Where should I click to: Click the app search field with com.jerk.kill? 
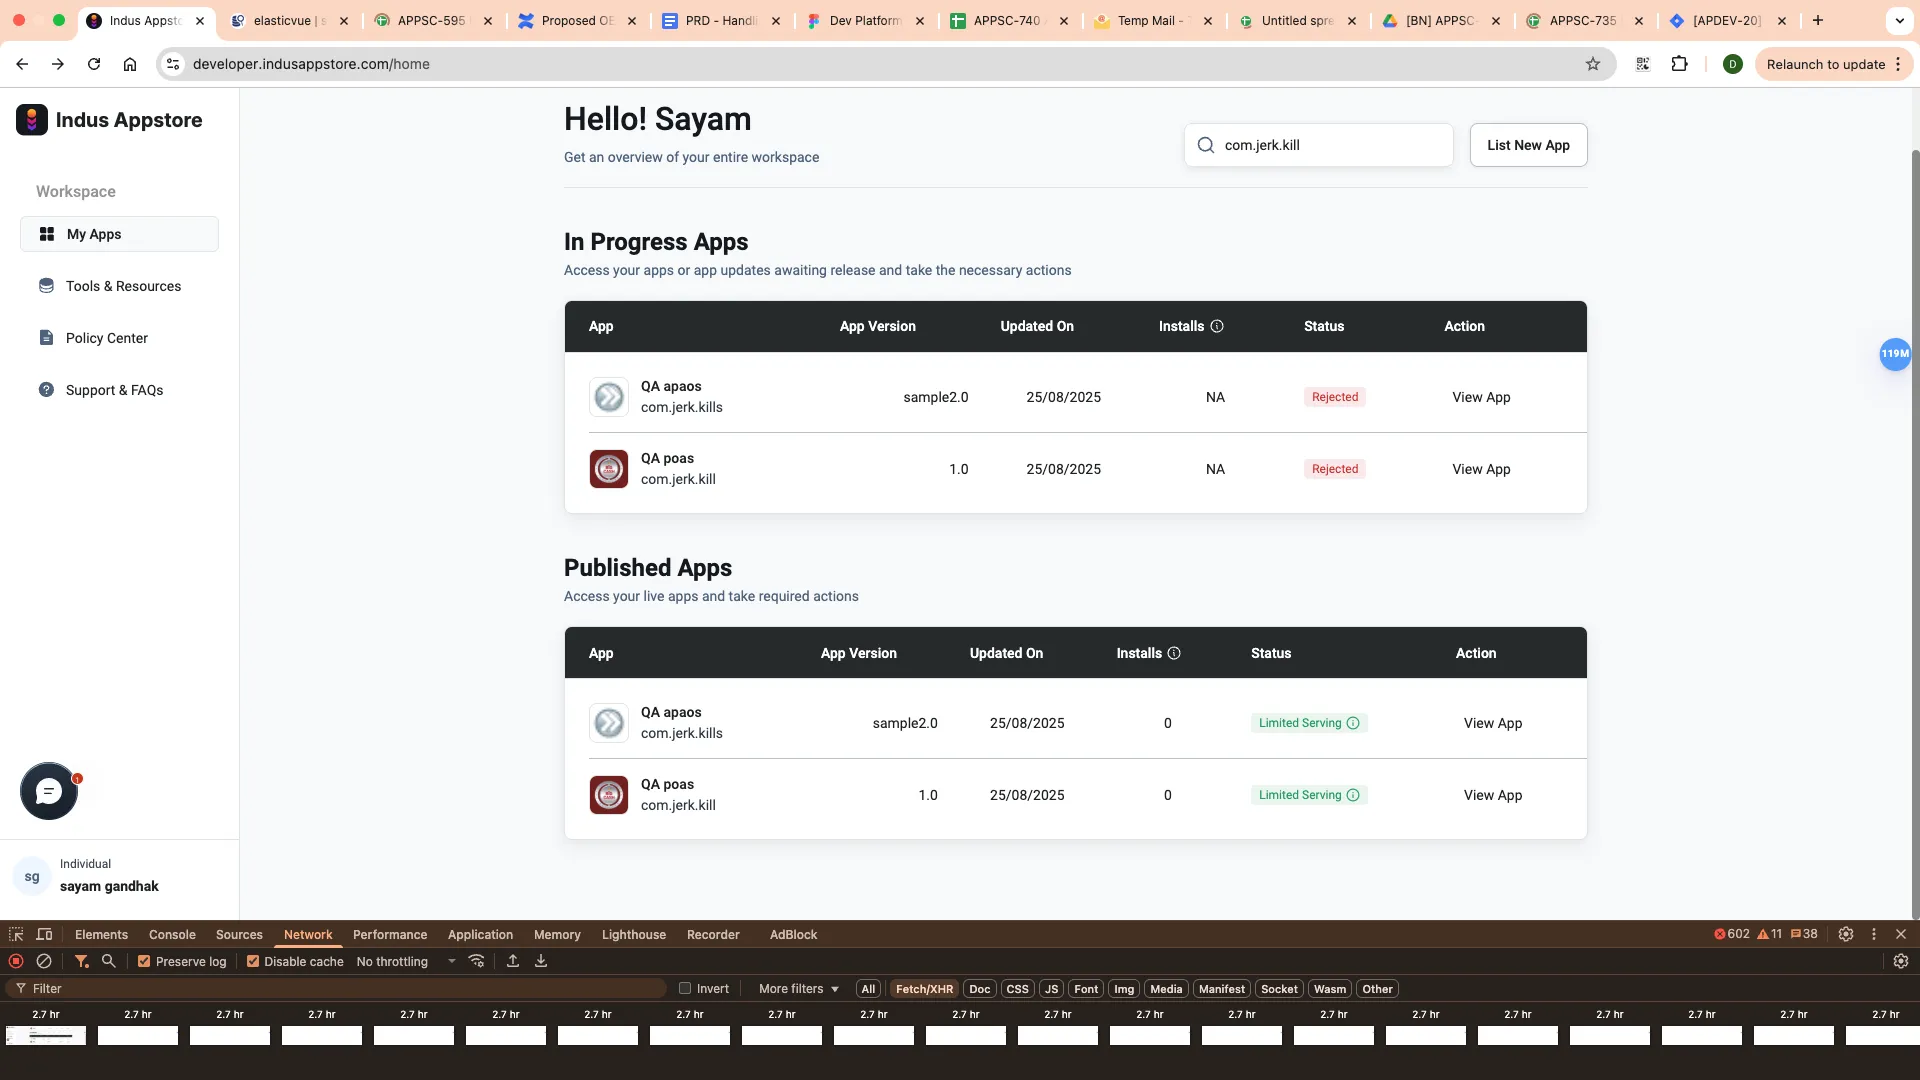pos(1318,145)
